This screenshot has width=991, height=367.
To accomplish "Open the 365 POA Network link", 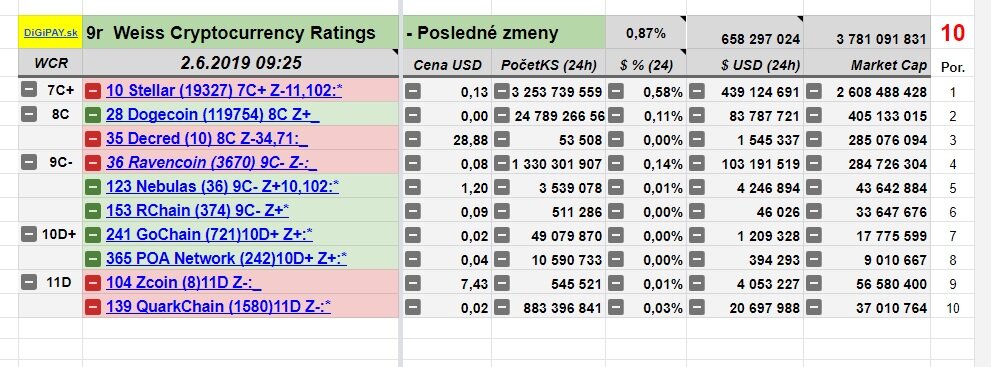I will tap(226, 259).
